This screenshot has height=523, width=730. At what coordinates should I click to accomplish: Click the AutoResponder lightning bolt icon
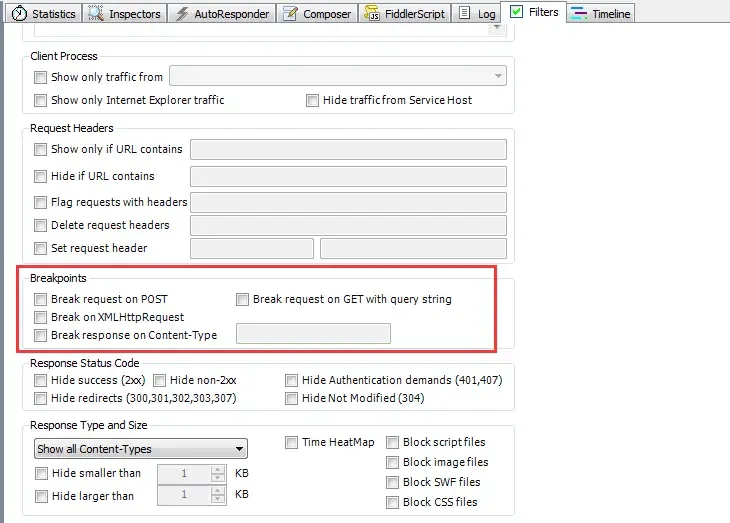coord(181,14)
